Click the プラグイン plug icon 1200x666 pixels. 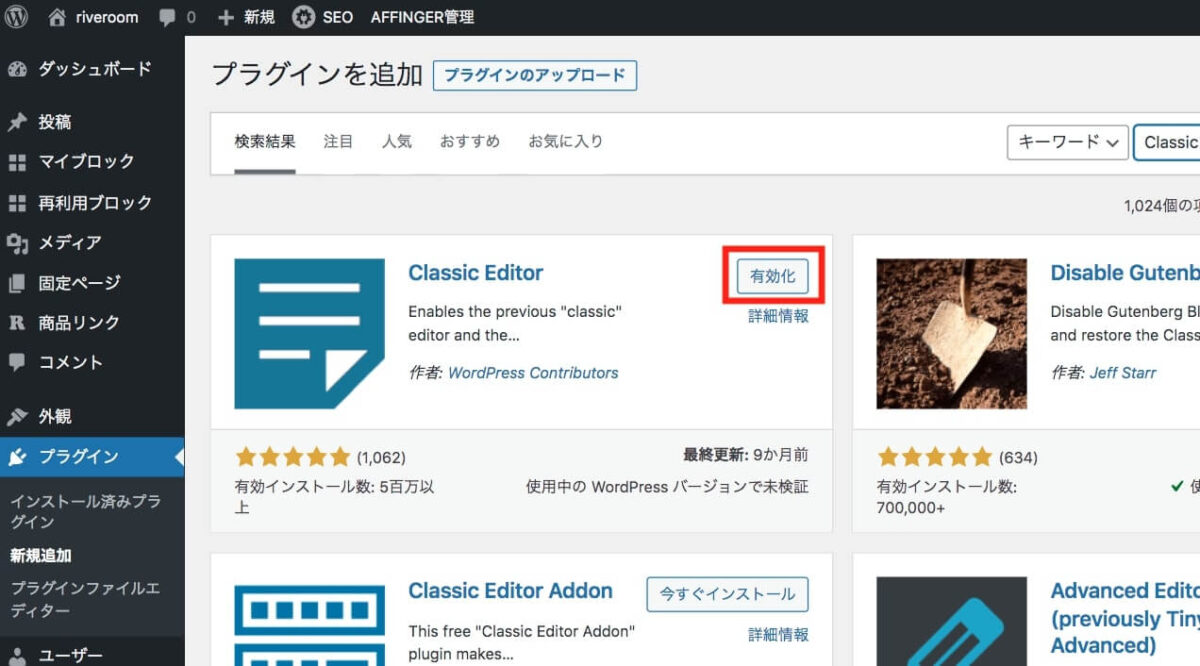tap(17, 457)
